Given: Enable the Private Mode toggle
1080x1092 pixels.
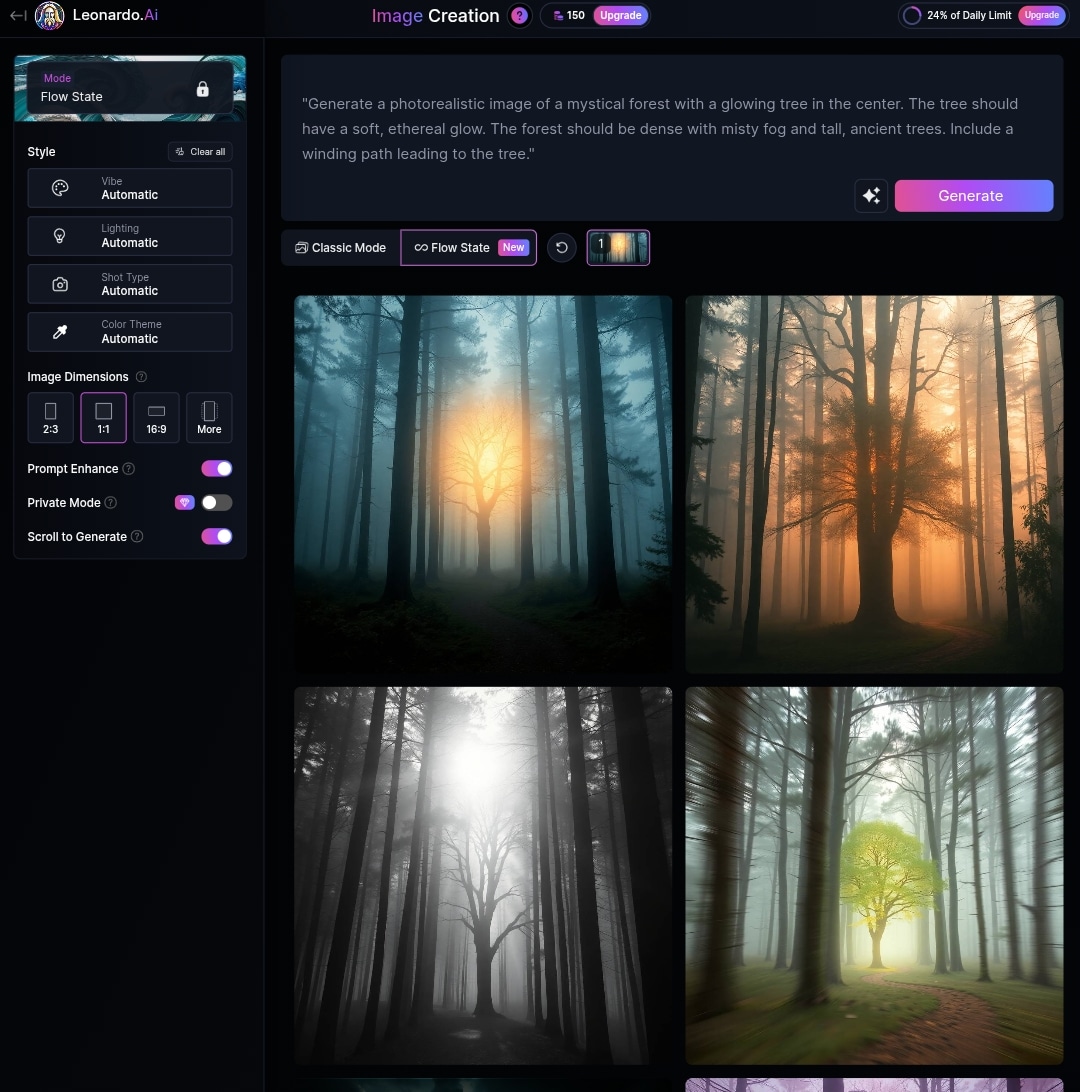Looking at the screenshot, I should pos(217,502).
